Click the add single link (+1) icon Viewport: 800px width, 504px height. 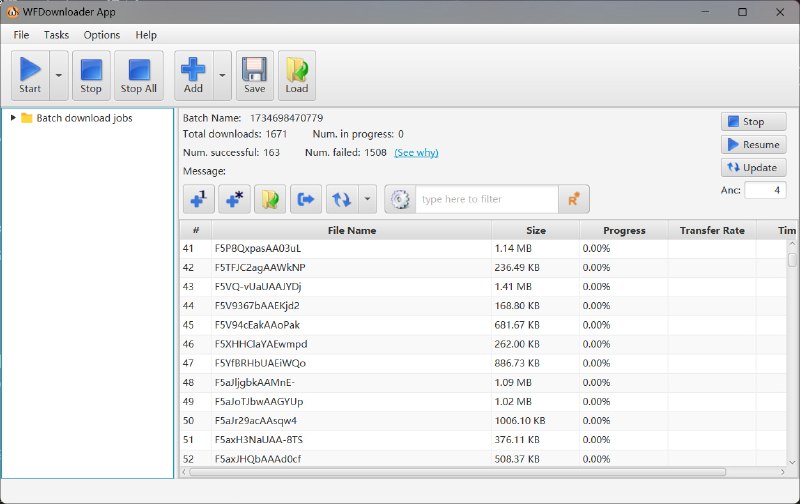[201, 199]
